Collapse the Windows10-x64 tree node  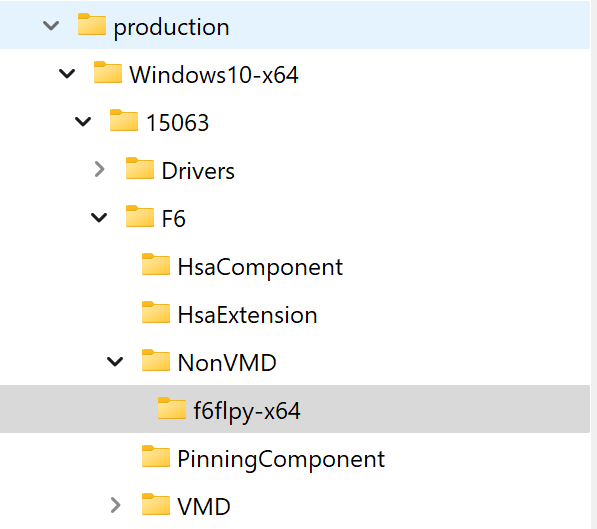[67, 74]
